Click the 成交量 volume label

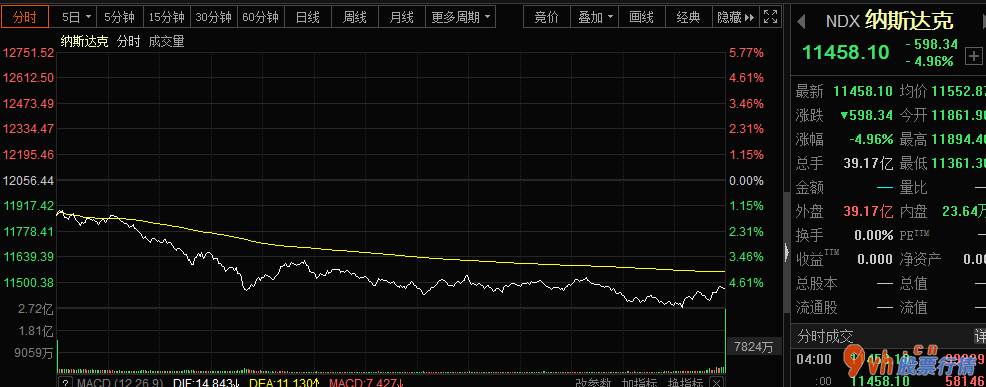[166, 42]
